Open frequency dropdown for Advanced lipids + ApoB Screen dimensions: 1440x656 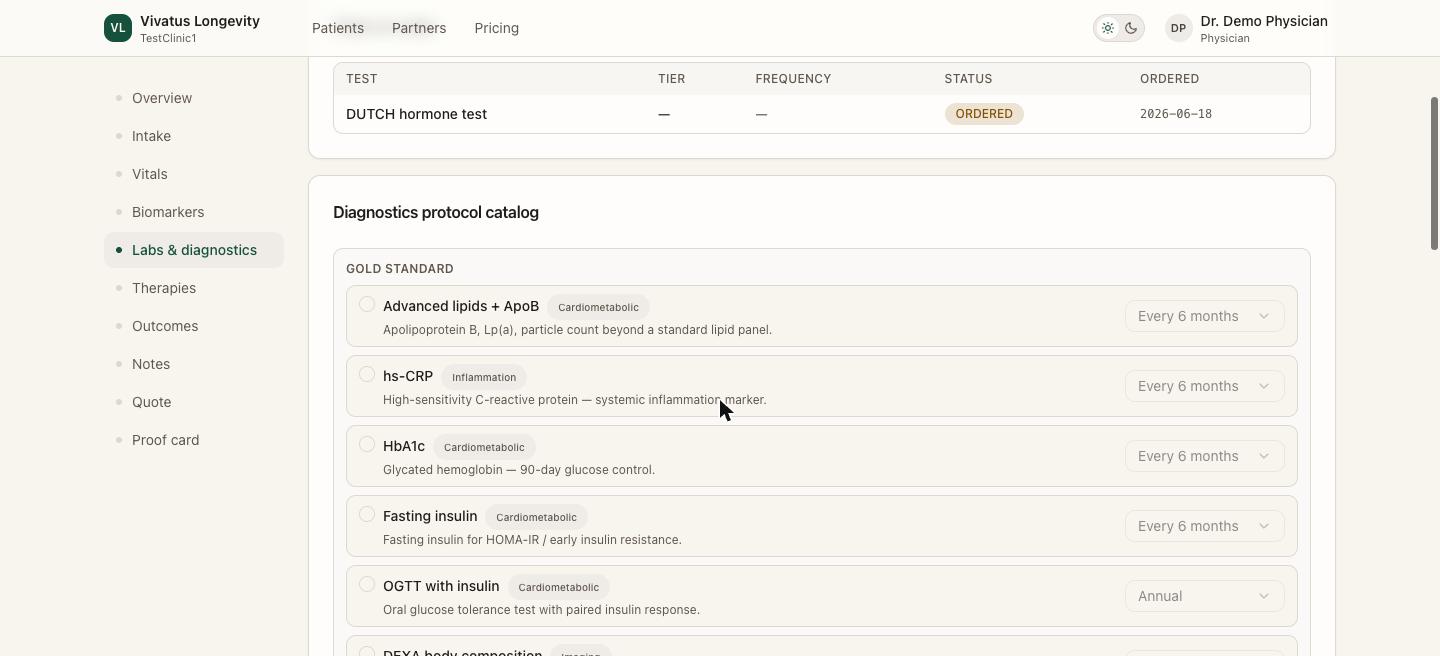1204,316
